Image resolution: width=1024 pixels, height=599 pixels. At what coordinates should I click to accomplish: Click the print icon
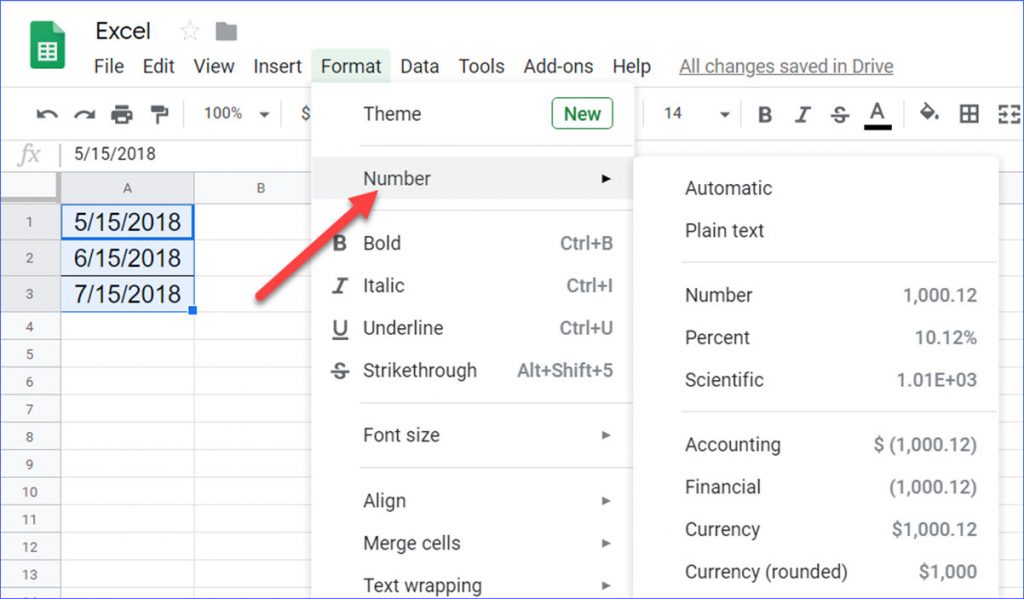tap(122, 115)
